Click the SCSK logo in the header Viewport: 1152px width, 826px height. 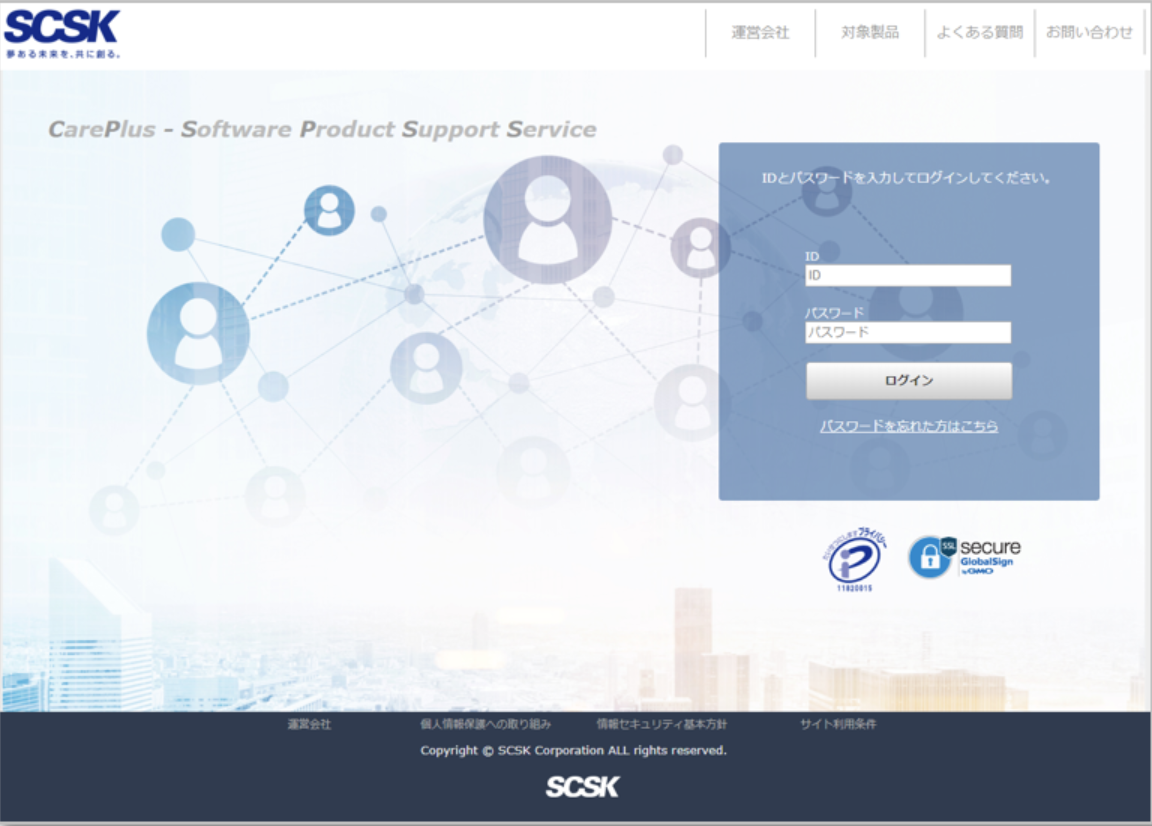tap(62, 34)
